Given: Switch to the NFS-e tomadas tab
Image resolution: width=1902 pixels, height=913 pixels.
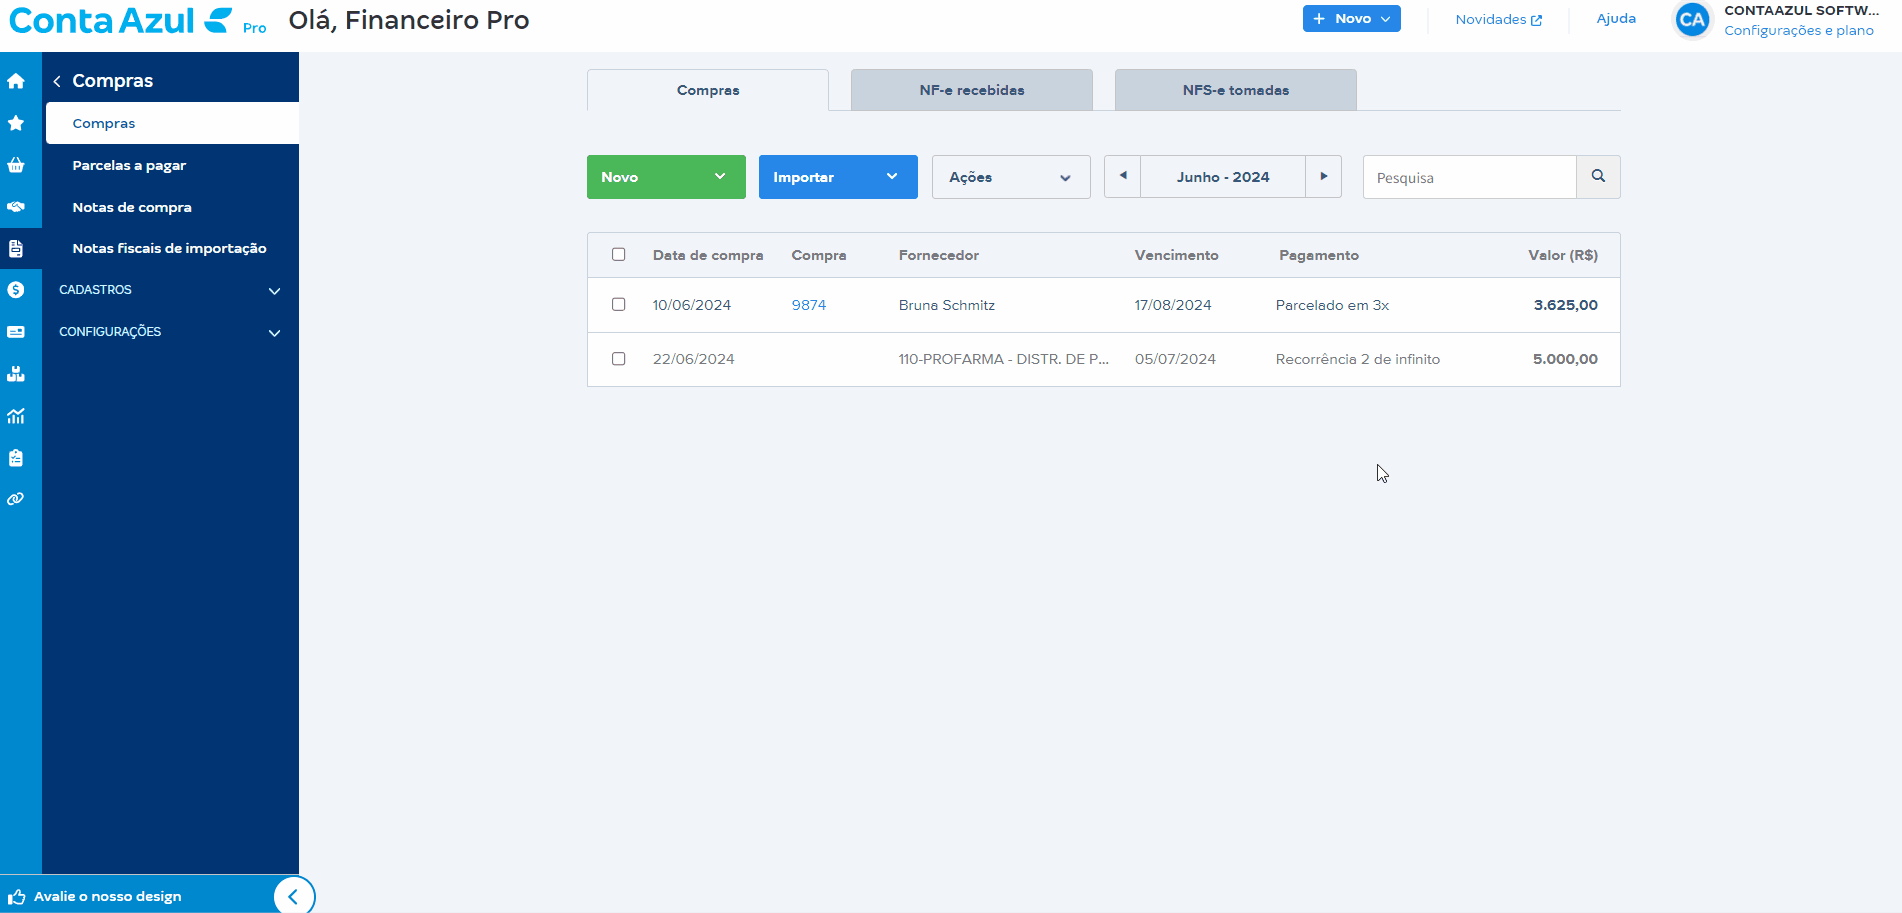Looking at the screenshot, I should pyautogui.click(x=1236, y=90).
